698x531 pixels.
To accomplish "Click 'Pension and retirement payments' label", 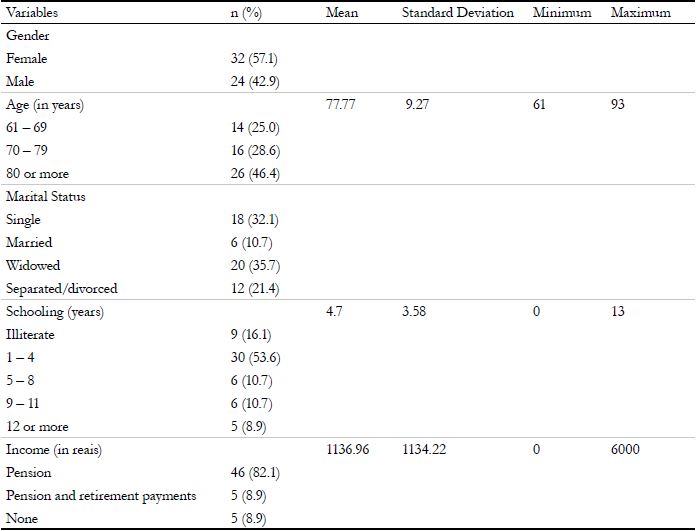I will [101, 496].
